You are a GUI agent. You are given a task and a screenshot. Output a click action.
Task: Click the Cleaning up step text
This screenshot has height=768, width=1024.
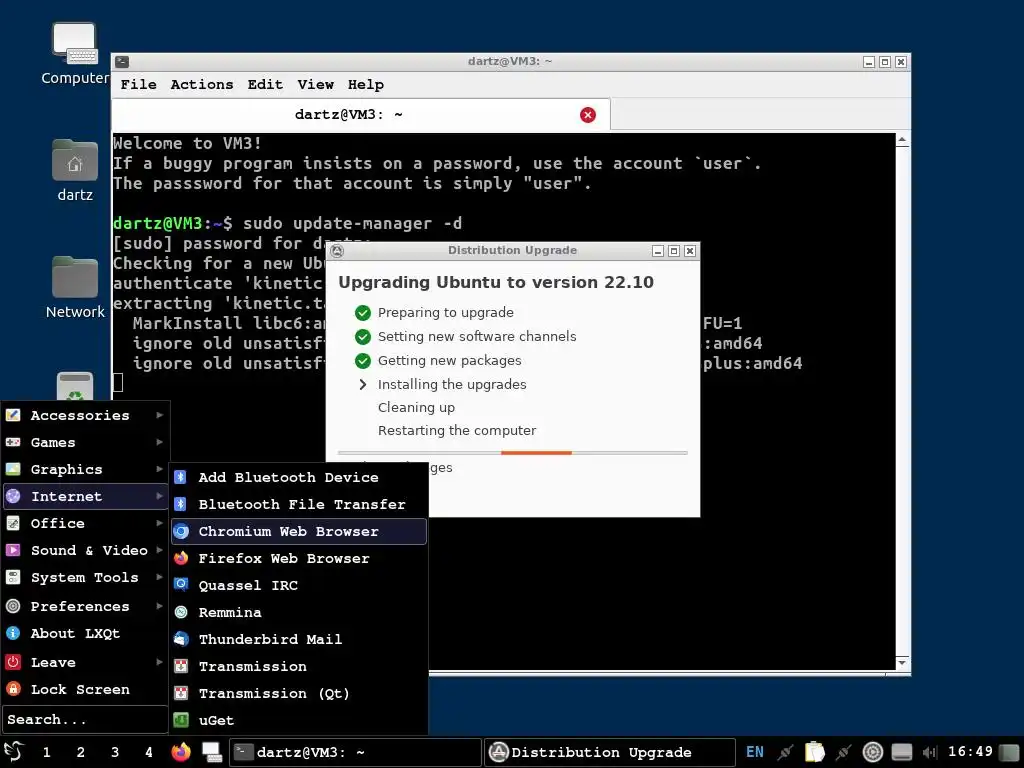(x=416, y=408)
